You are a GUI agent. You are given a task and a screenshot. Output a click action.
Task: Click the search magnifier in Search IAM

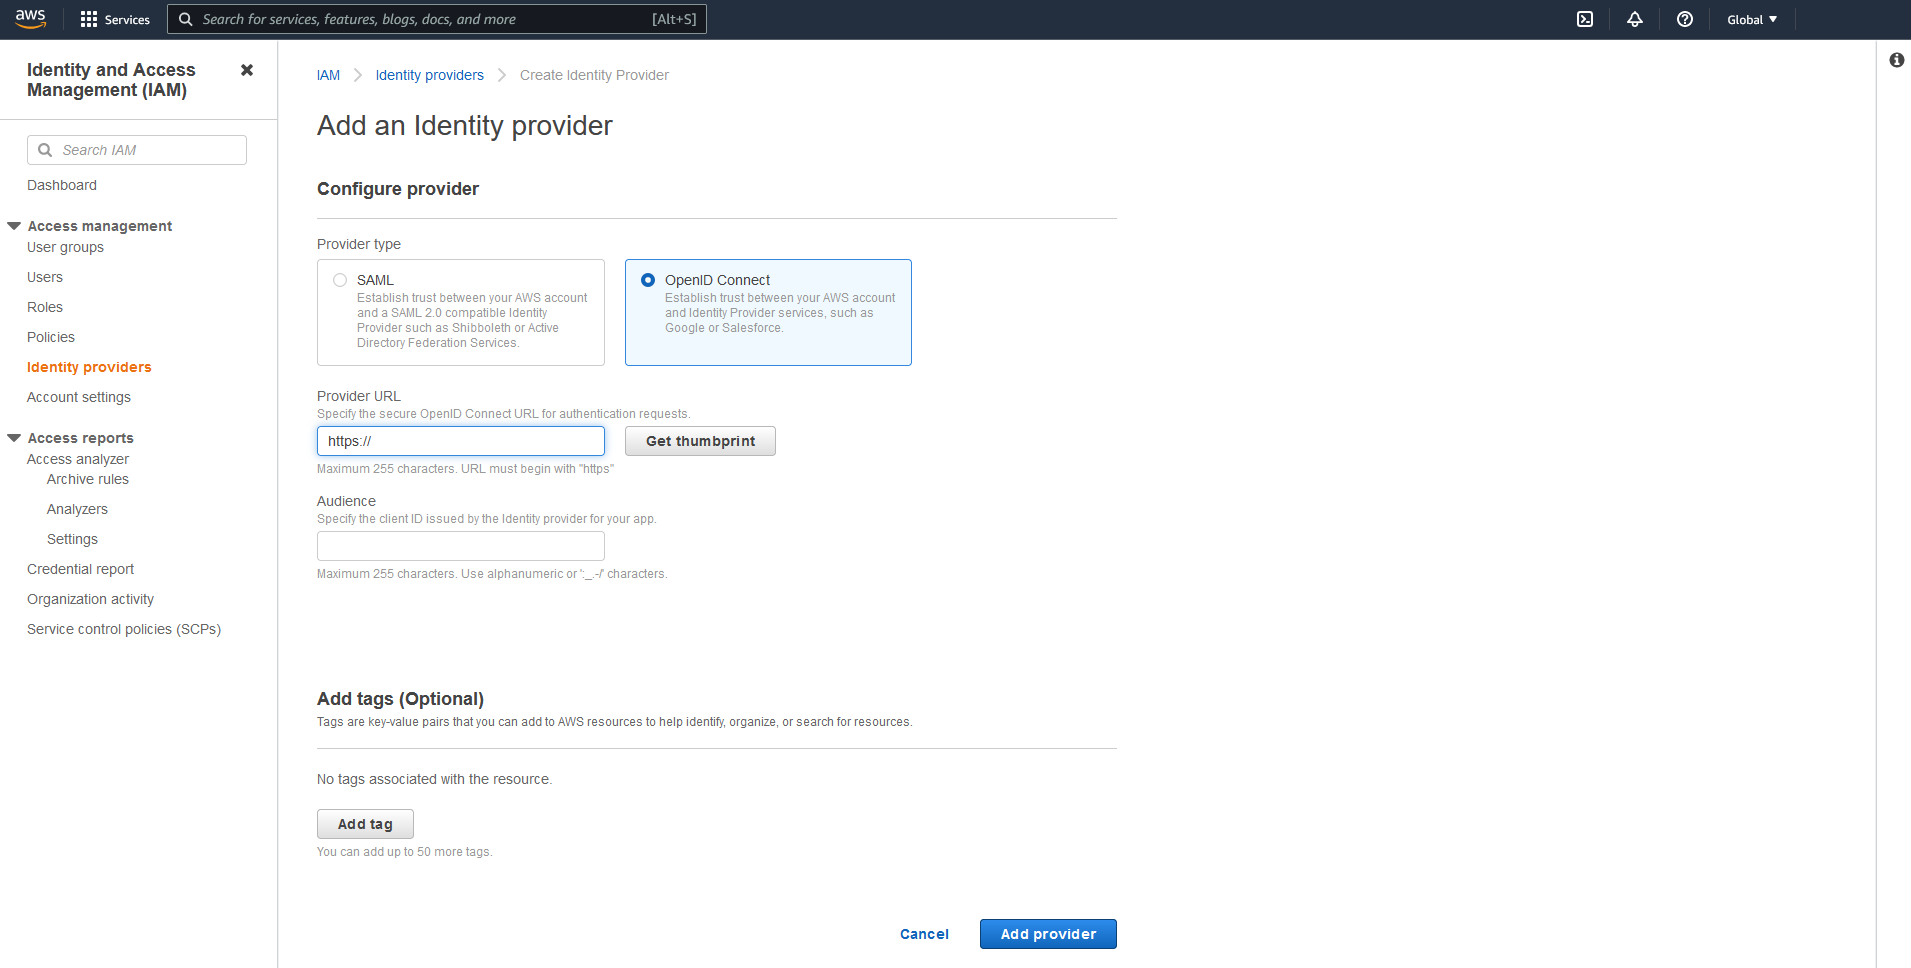[45, 150]
